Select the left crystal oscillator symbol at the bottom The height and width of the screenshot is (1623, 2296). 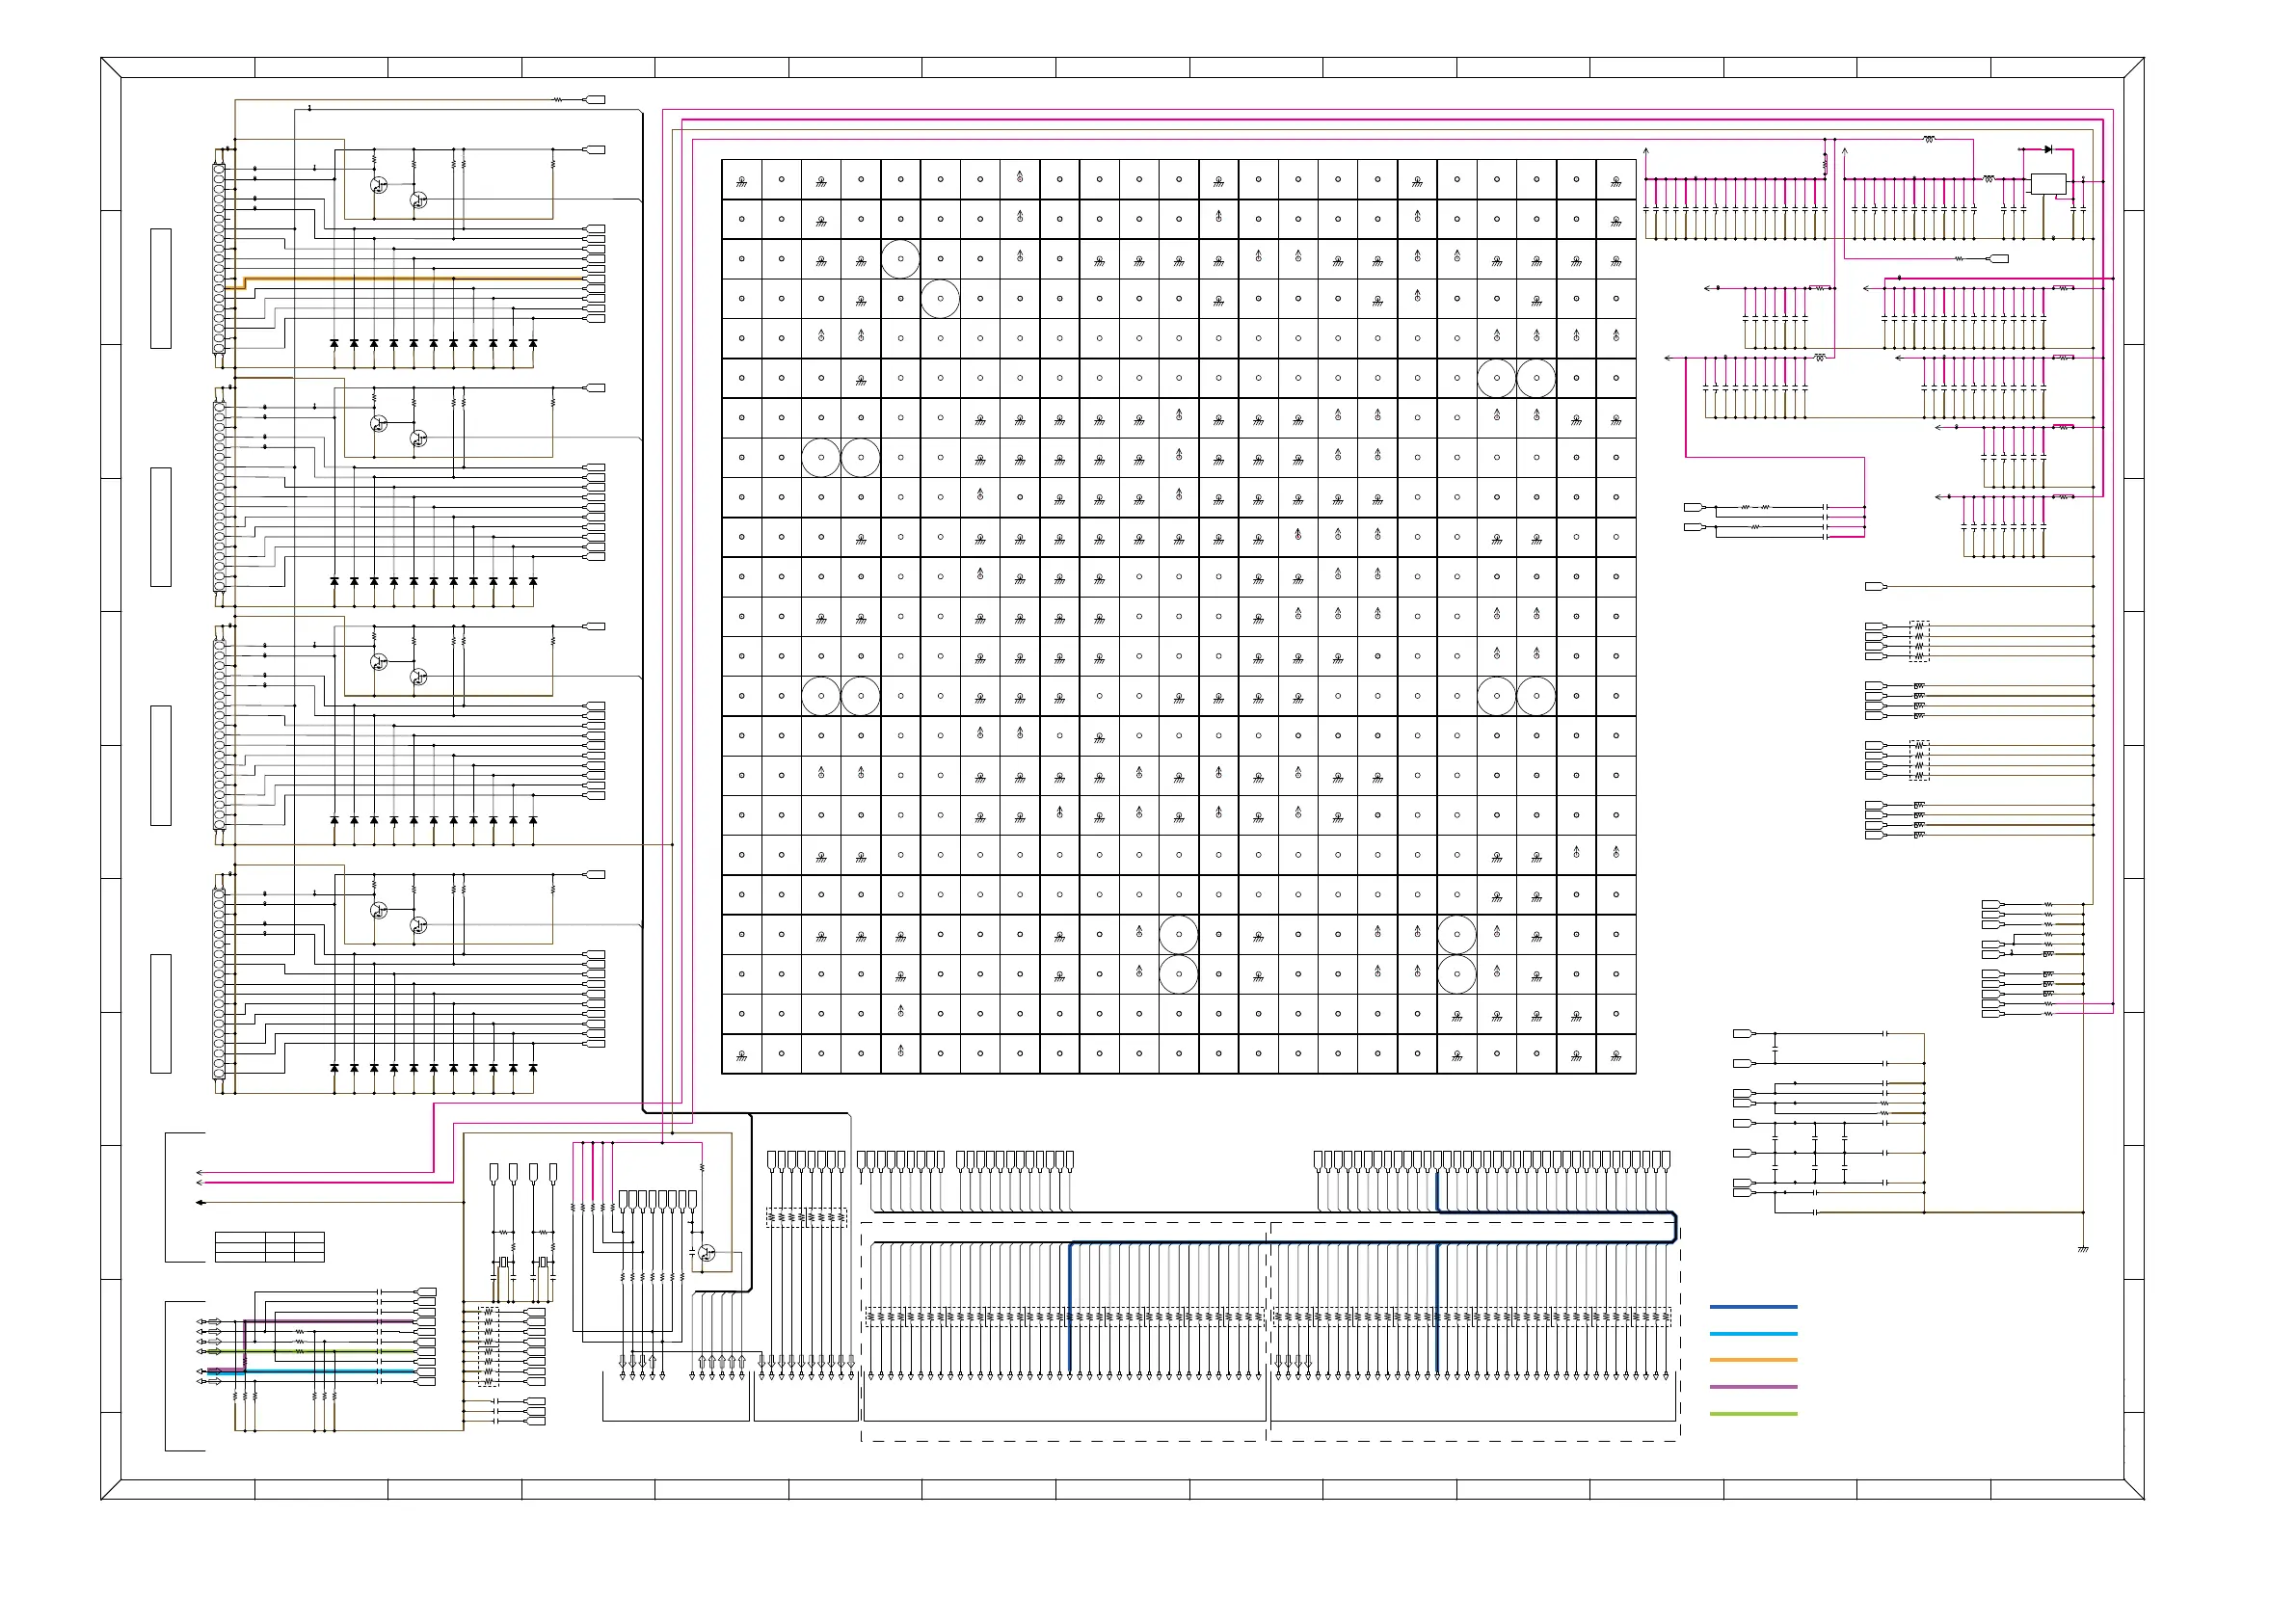click(503, 1263)
